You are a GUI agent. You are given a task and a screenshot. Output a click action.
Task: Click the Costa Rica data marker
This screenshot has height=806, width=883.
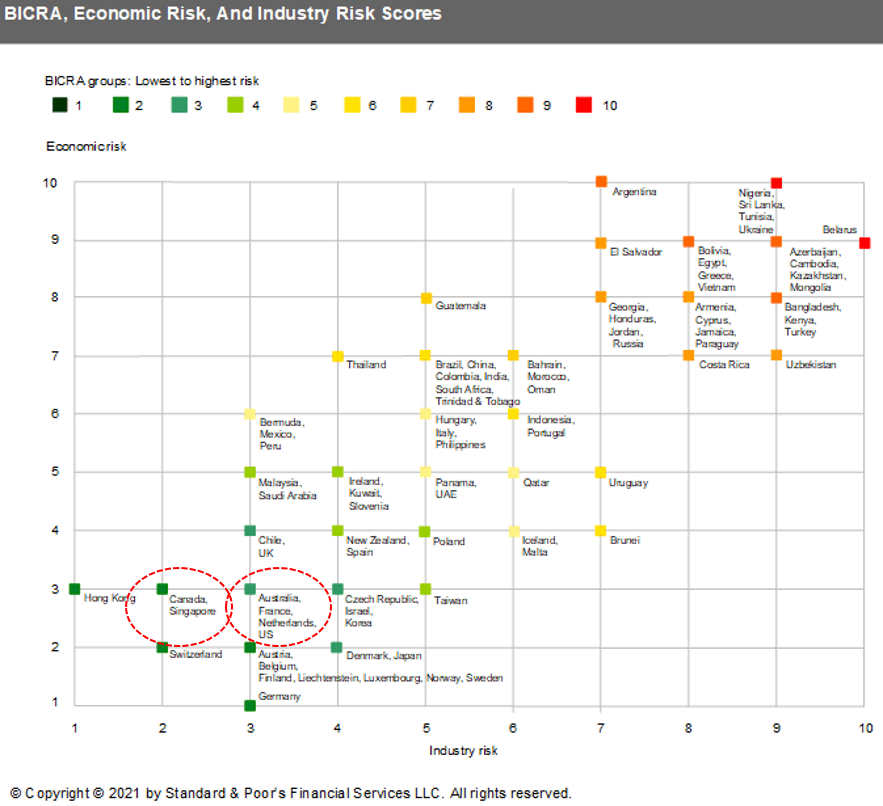click(688, 355)
